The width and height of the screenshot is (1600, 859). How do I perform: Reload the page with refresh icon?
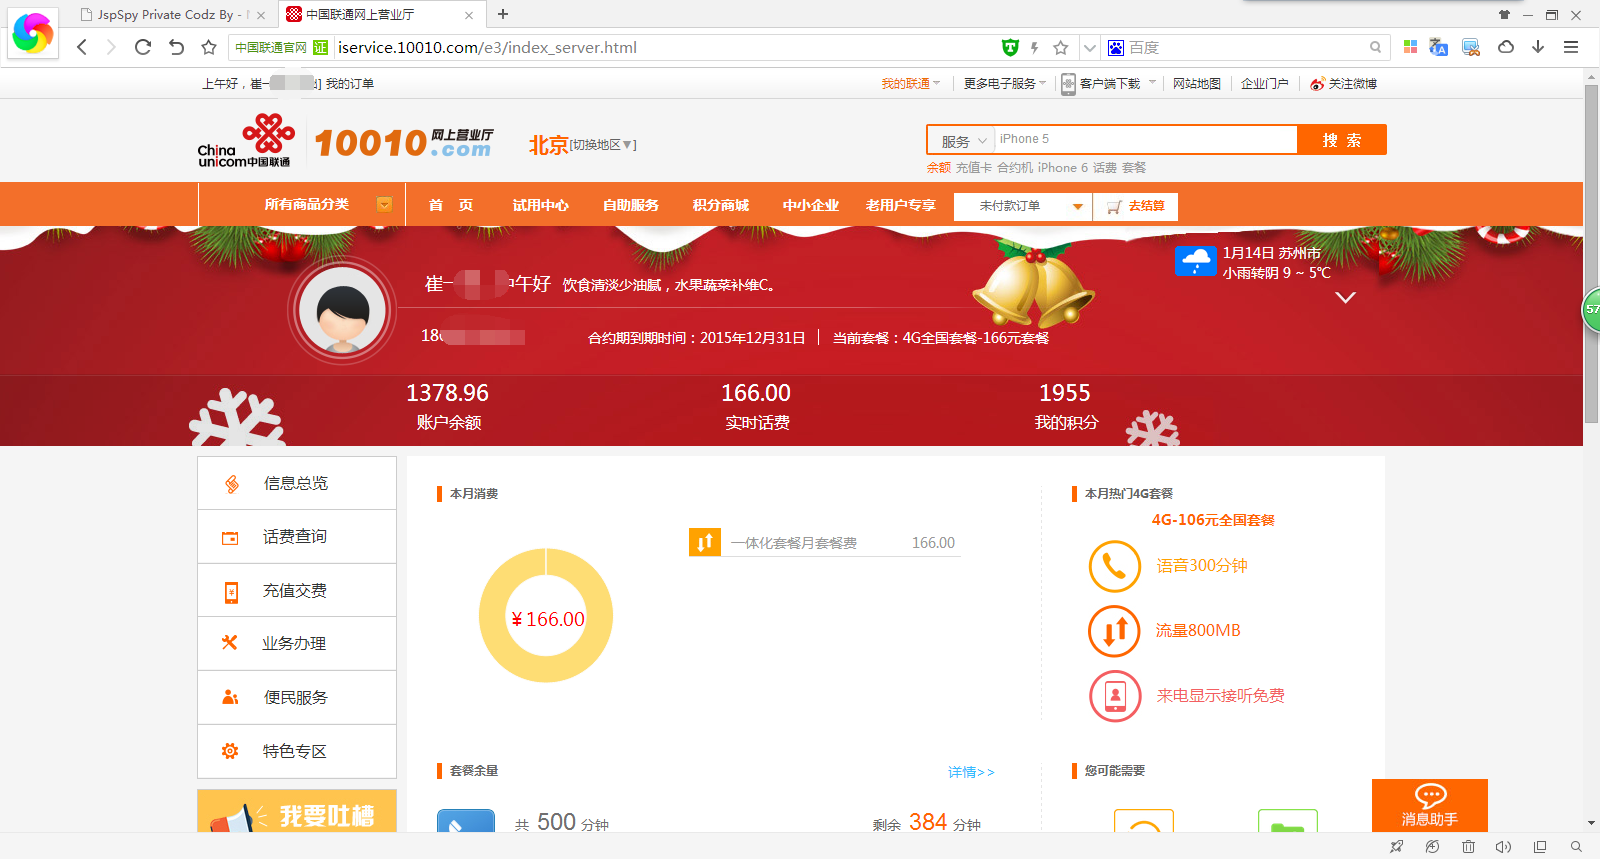click(143, 47)
